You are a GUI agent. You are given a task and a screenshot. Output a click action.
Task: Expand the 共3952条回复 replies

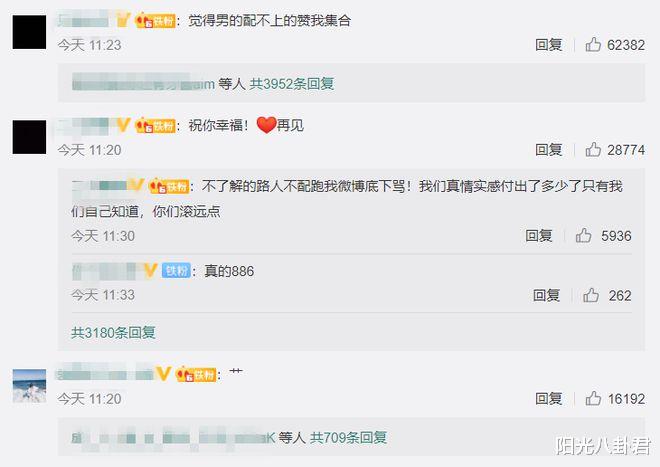click(x=292, y=84)
